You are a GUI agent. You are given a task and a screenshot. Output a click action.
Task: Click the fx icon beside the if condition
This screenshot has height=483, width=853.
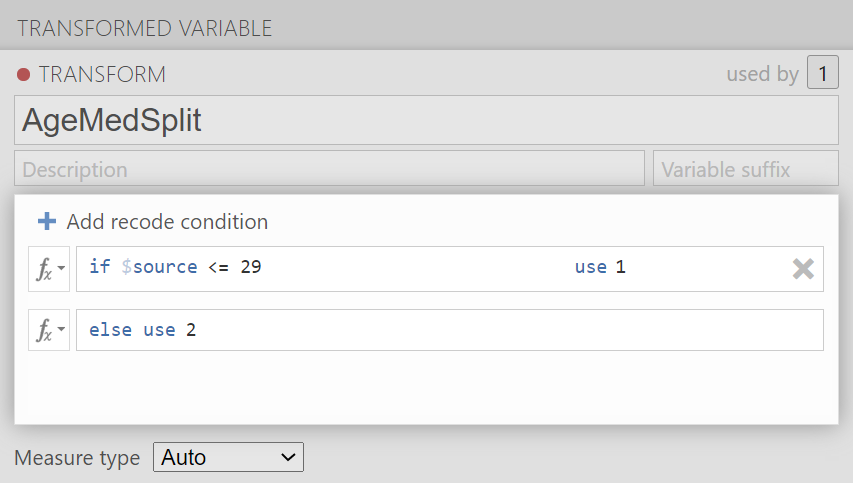click(44, 269)
